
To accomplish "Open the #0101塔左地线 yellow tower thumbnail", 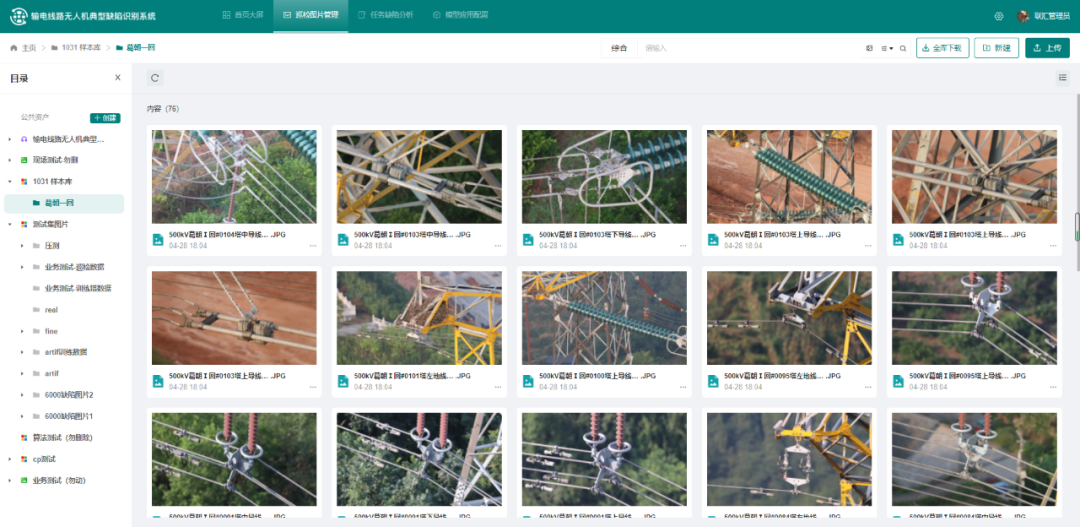I will click(x=419, y=318).
